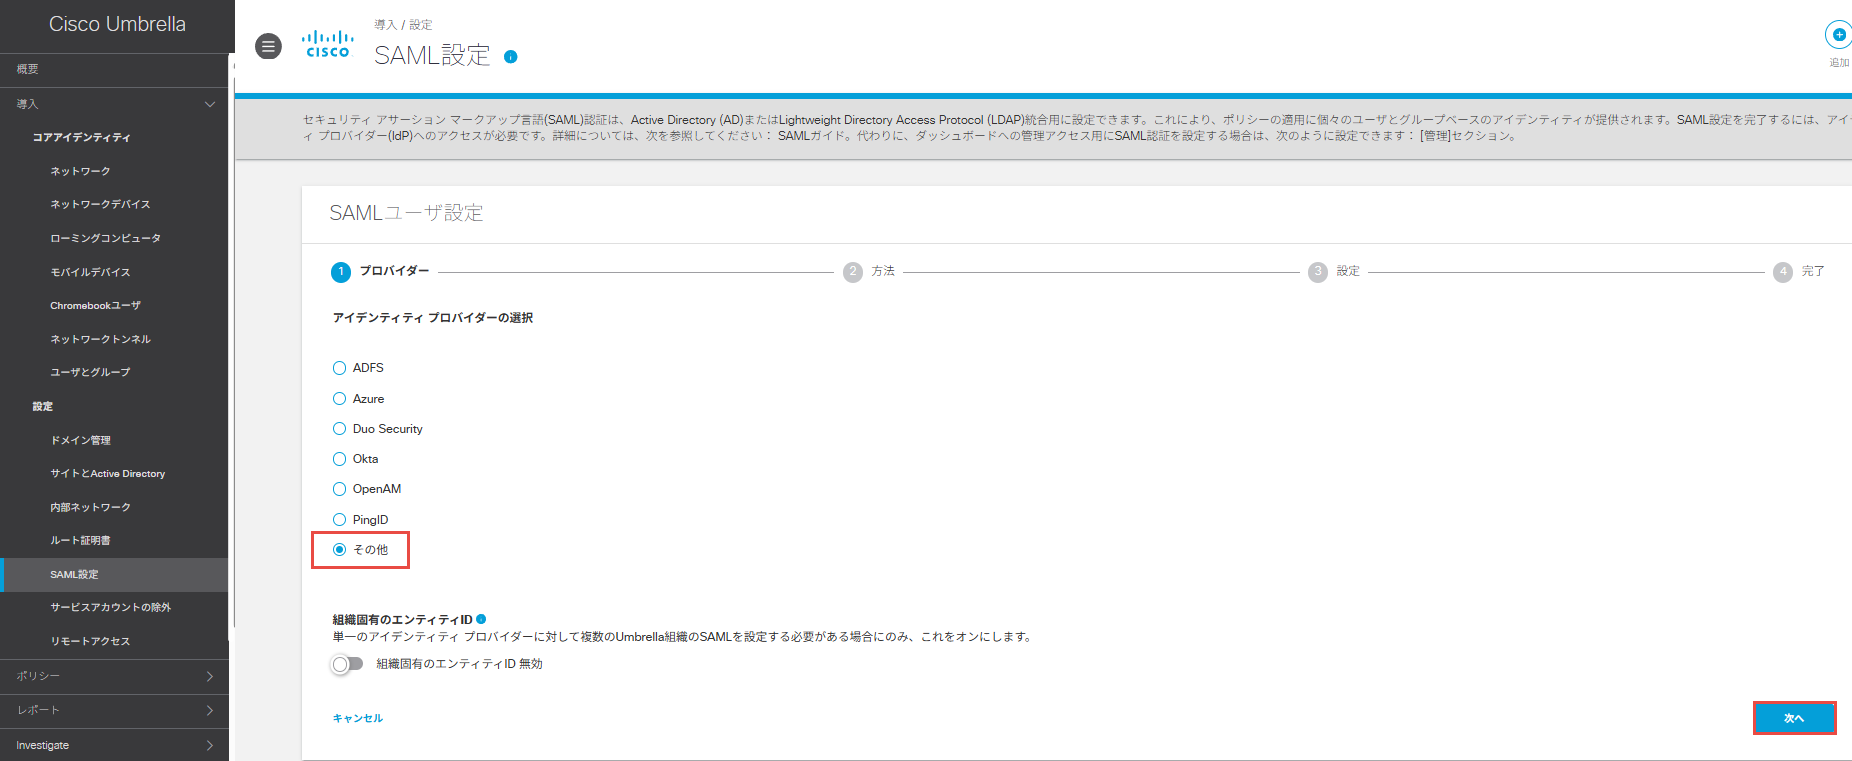Click the 設定 sidebar heading
This screenshot has height=761, width=1852.
(x=42, y=406)
